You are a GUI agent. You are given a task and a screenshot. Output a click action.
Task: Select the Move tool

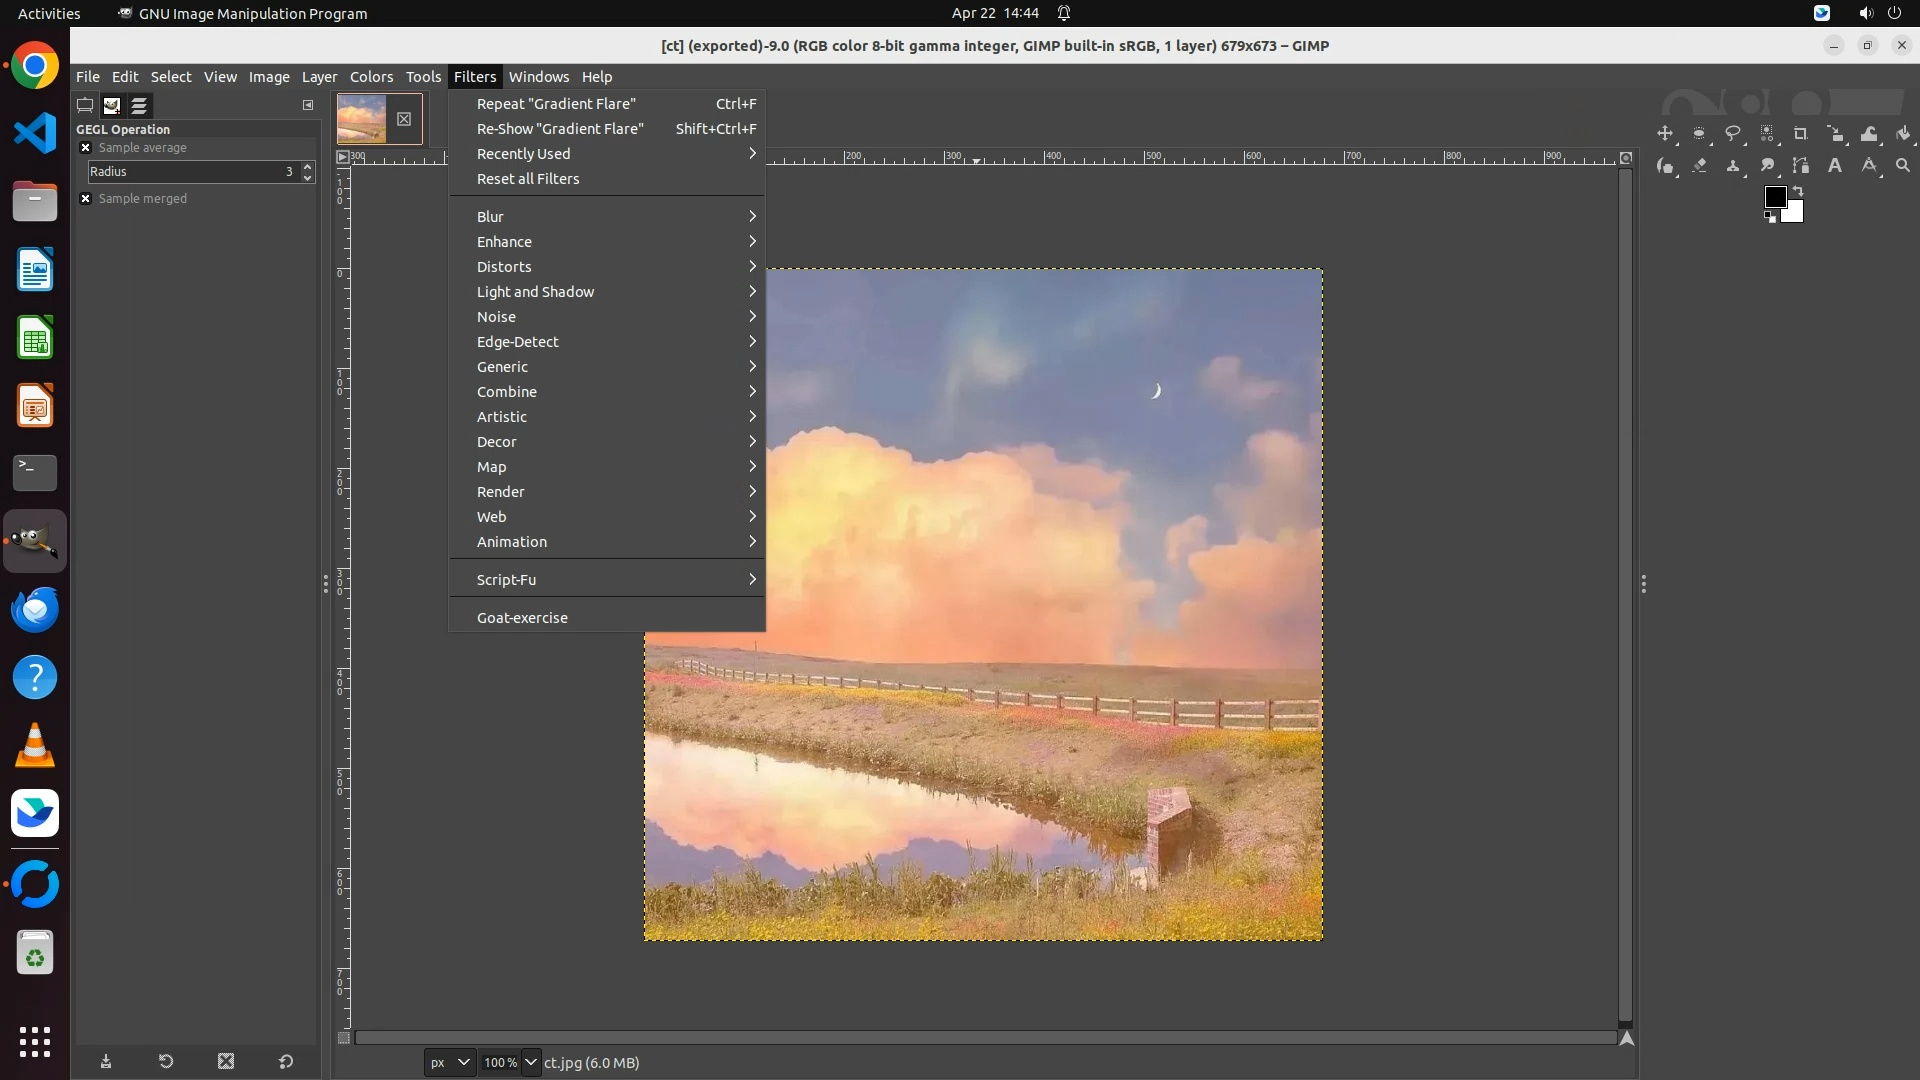click(x=1665, y=134)
